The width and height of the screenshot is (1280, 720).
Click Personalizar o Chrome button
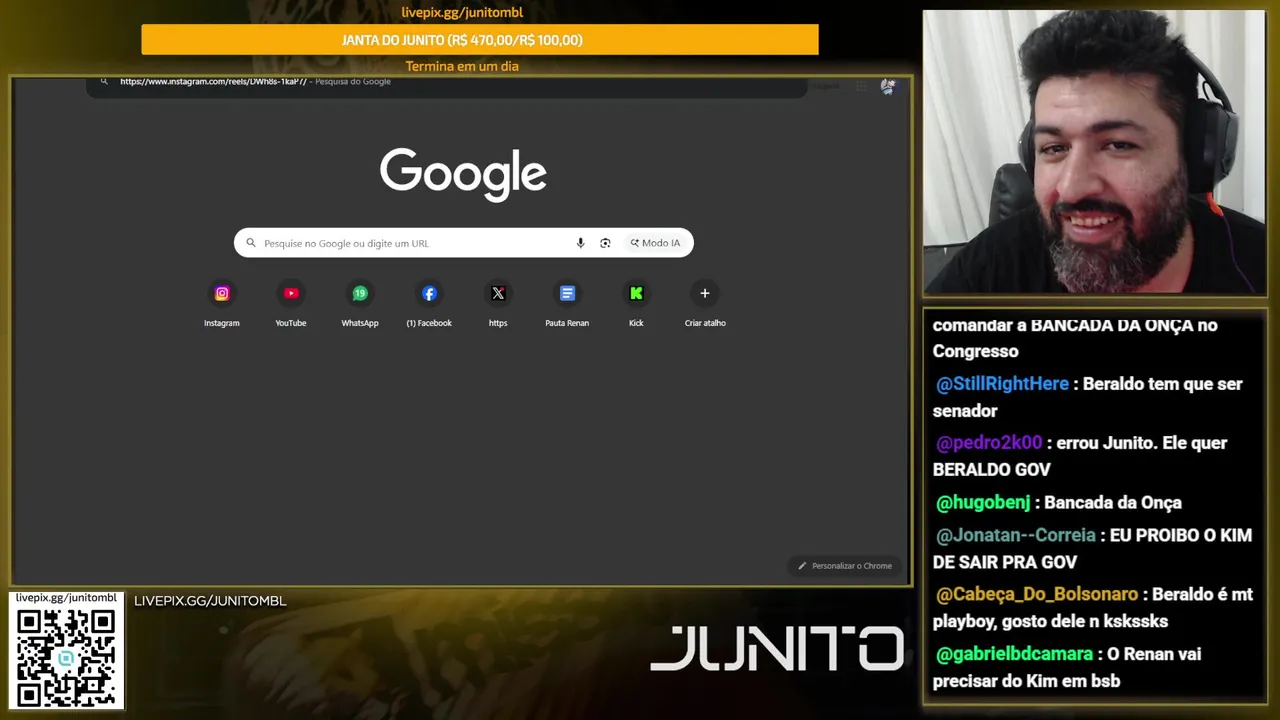coord(845,566)
